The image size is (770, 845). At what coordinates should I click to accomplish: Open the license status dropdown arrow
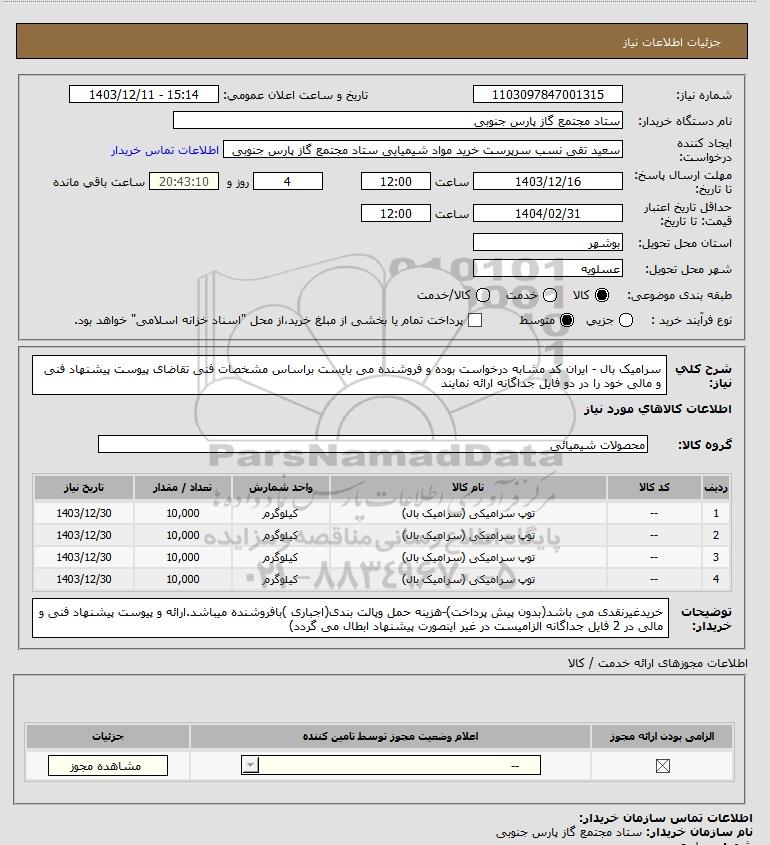point(251,765)
